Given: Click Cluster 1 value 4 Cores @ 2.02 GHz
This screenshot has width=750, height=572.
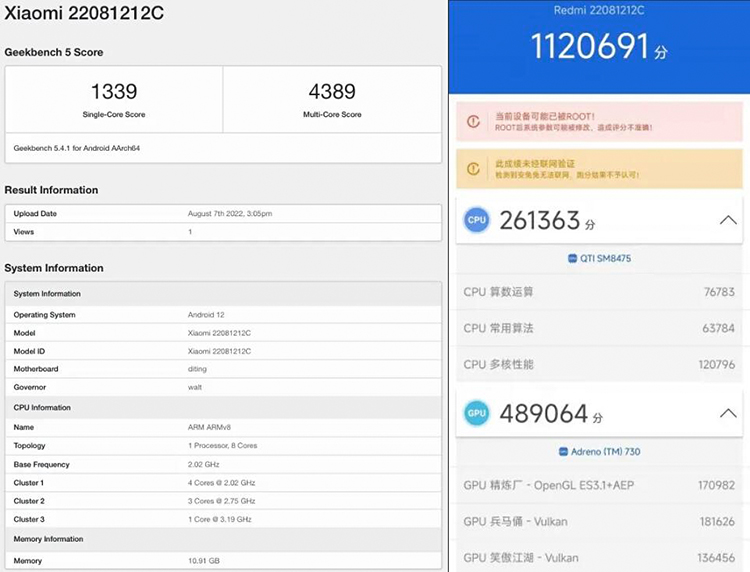Looking at the screenshot, I should click(221, 483).
